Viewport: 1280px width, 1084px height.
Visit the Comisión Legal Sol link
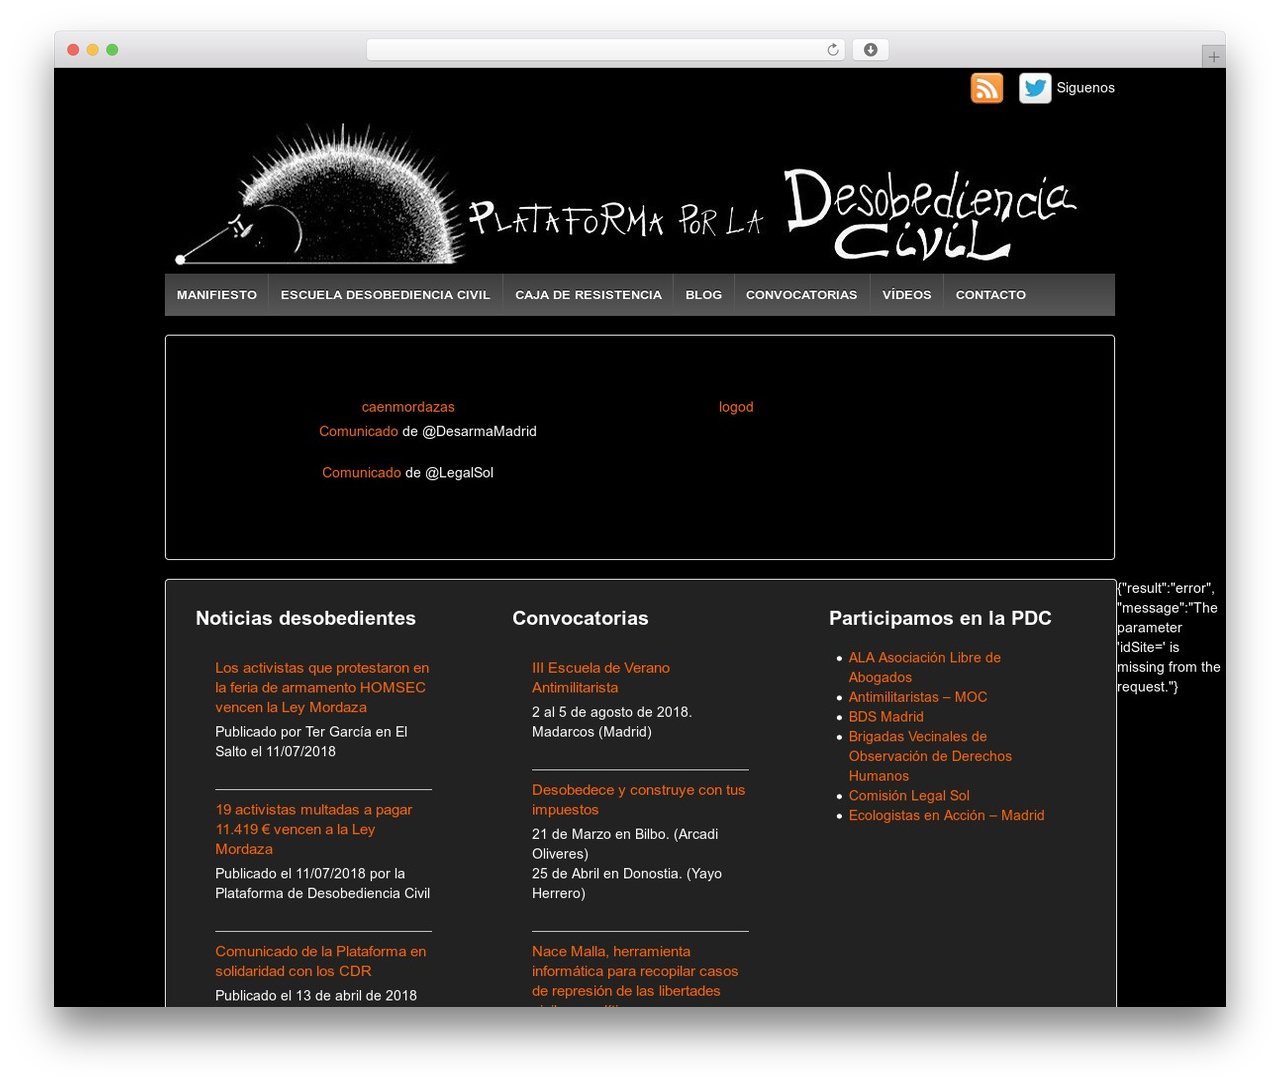point(909,796)
